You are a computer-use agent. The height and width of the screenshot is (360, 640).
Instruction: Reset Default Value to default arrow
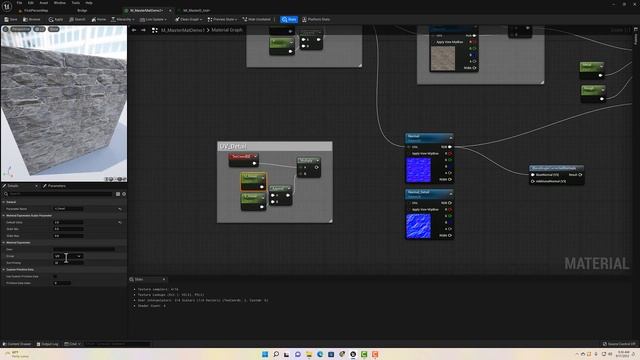[x=120, y=222]
